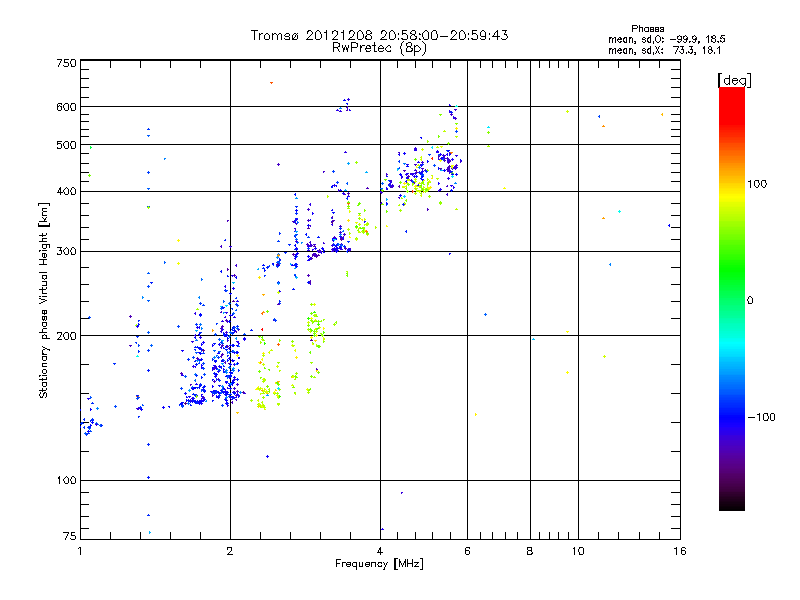Click the y-axis tick label "600"

(66, 107)
